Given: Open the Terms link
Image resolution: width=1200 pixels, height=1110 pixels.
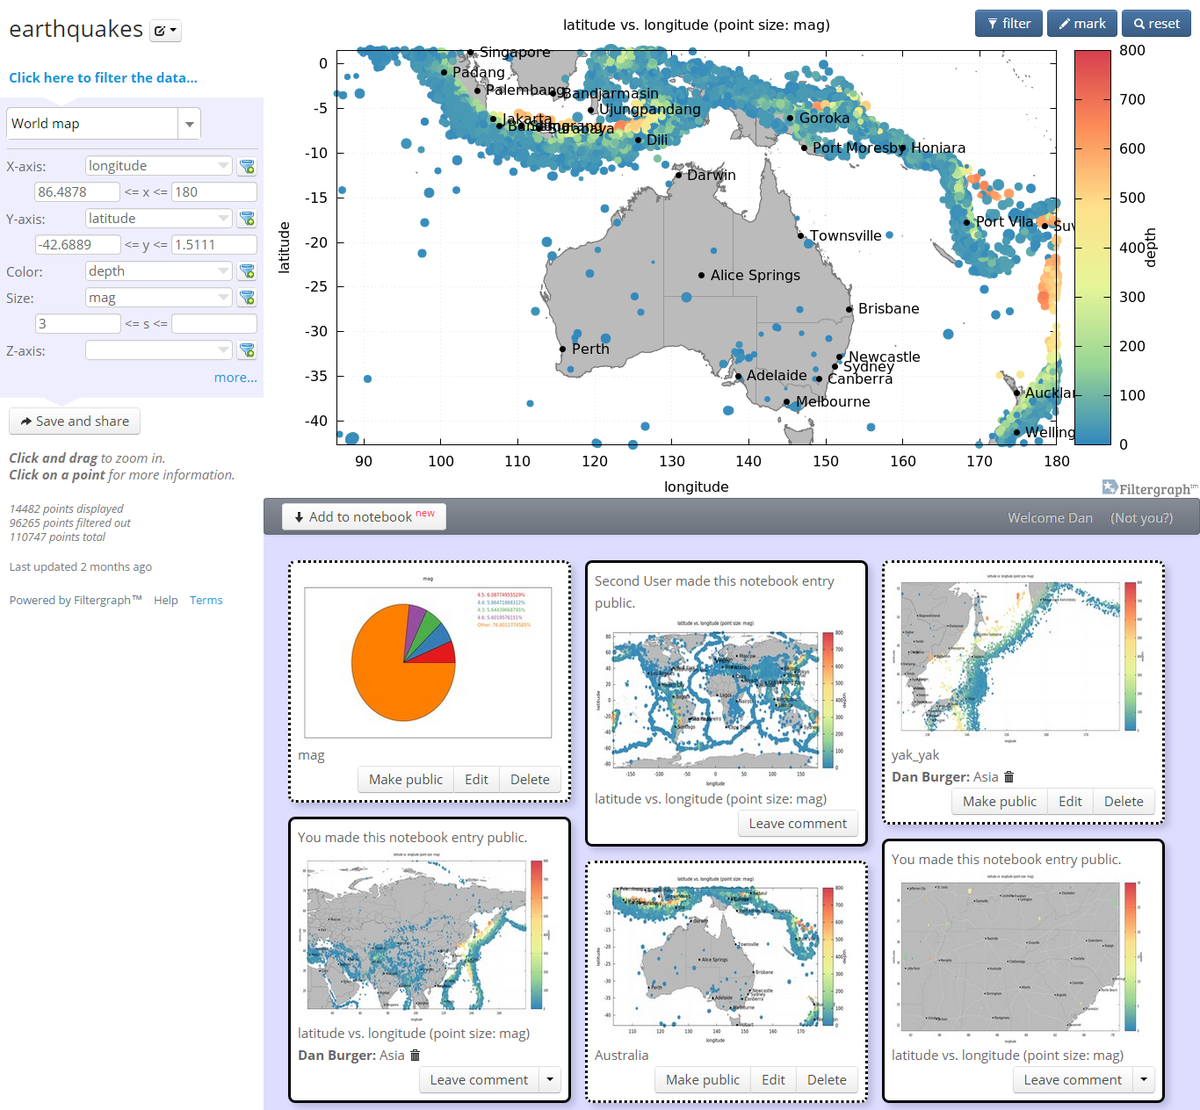Looking at the screenshot, I should [206, 601].
